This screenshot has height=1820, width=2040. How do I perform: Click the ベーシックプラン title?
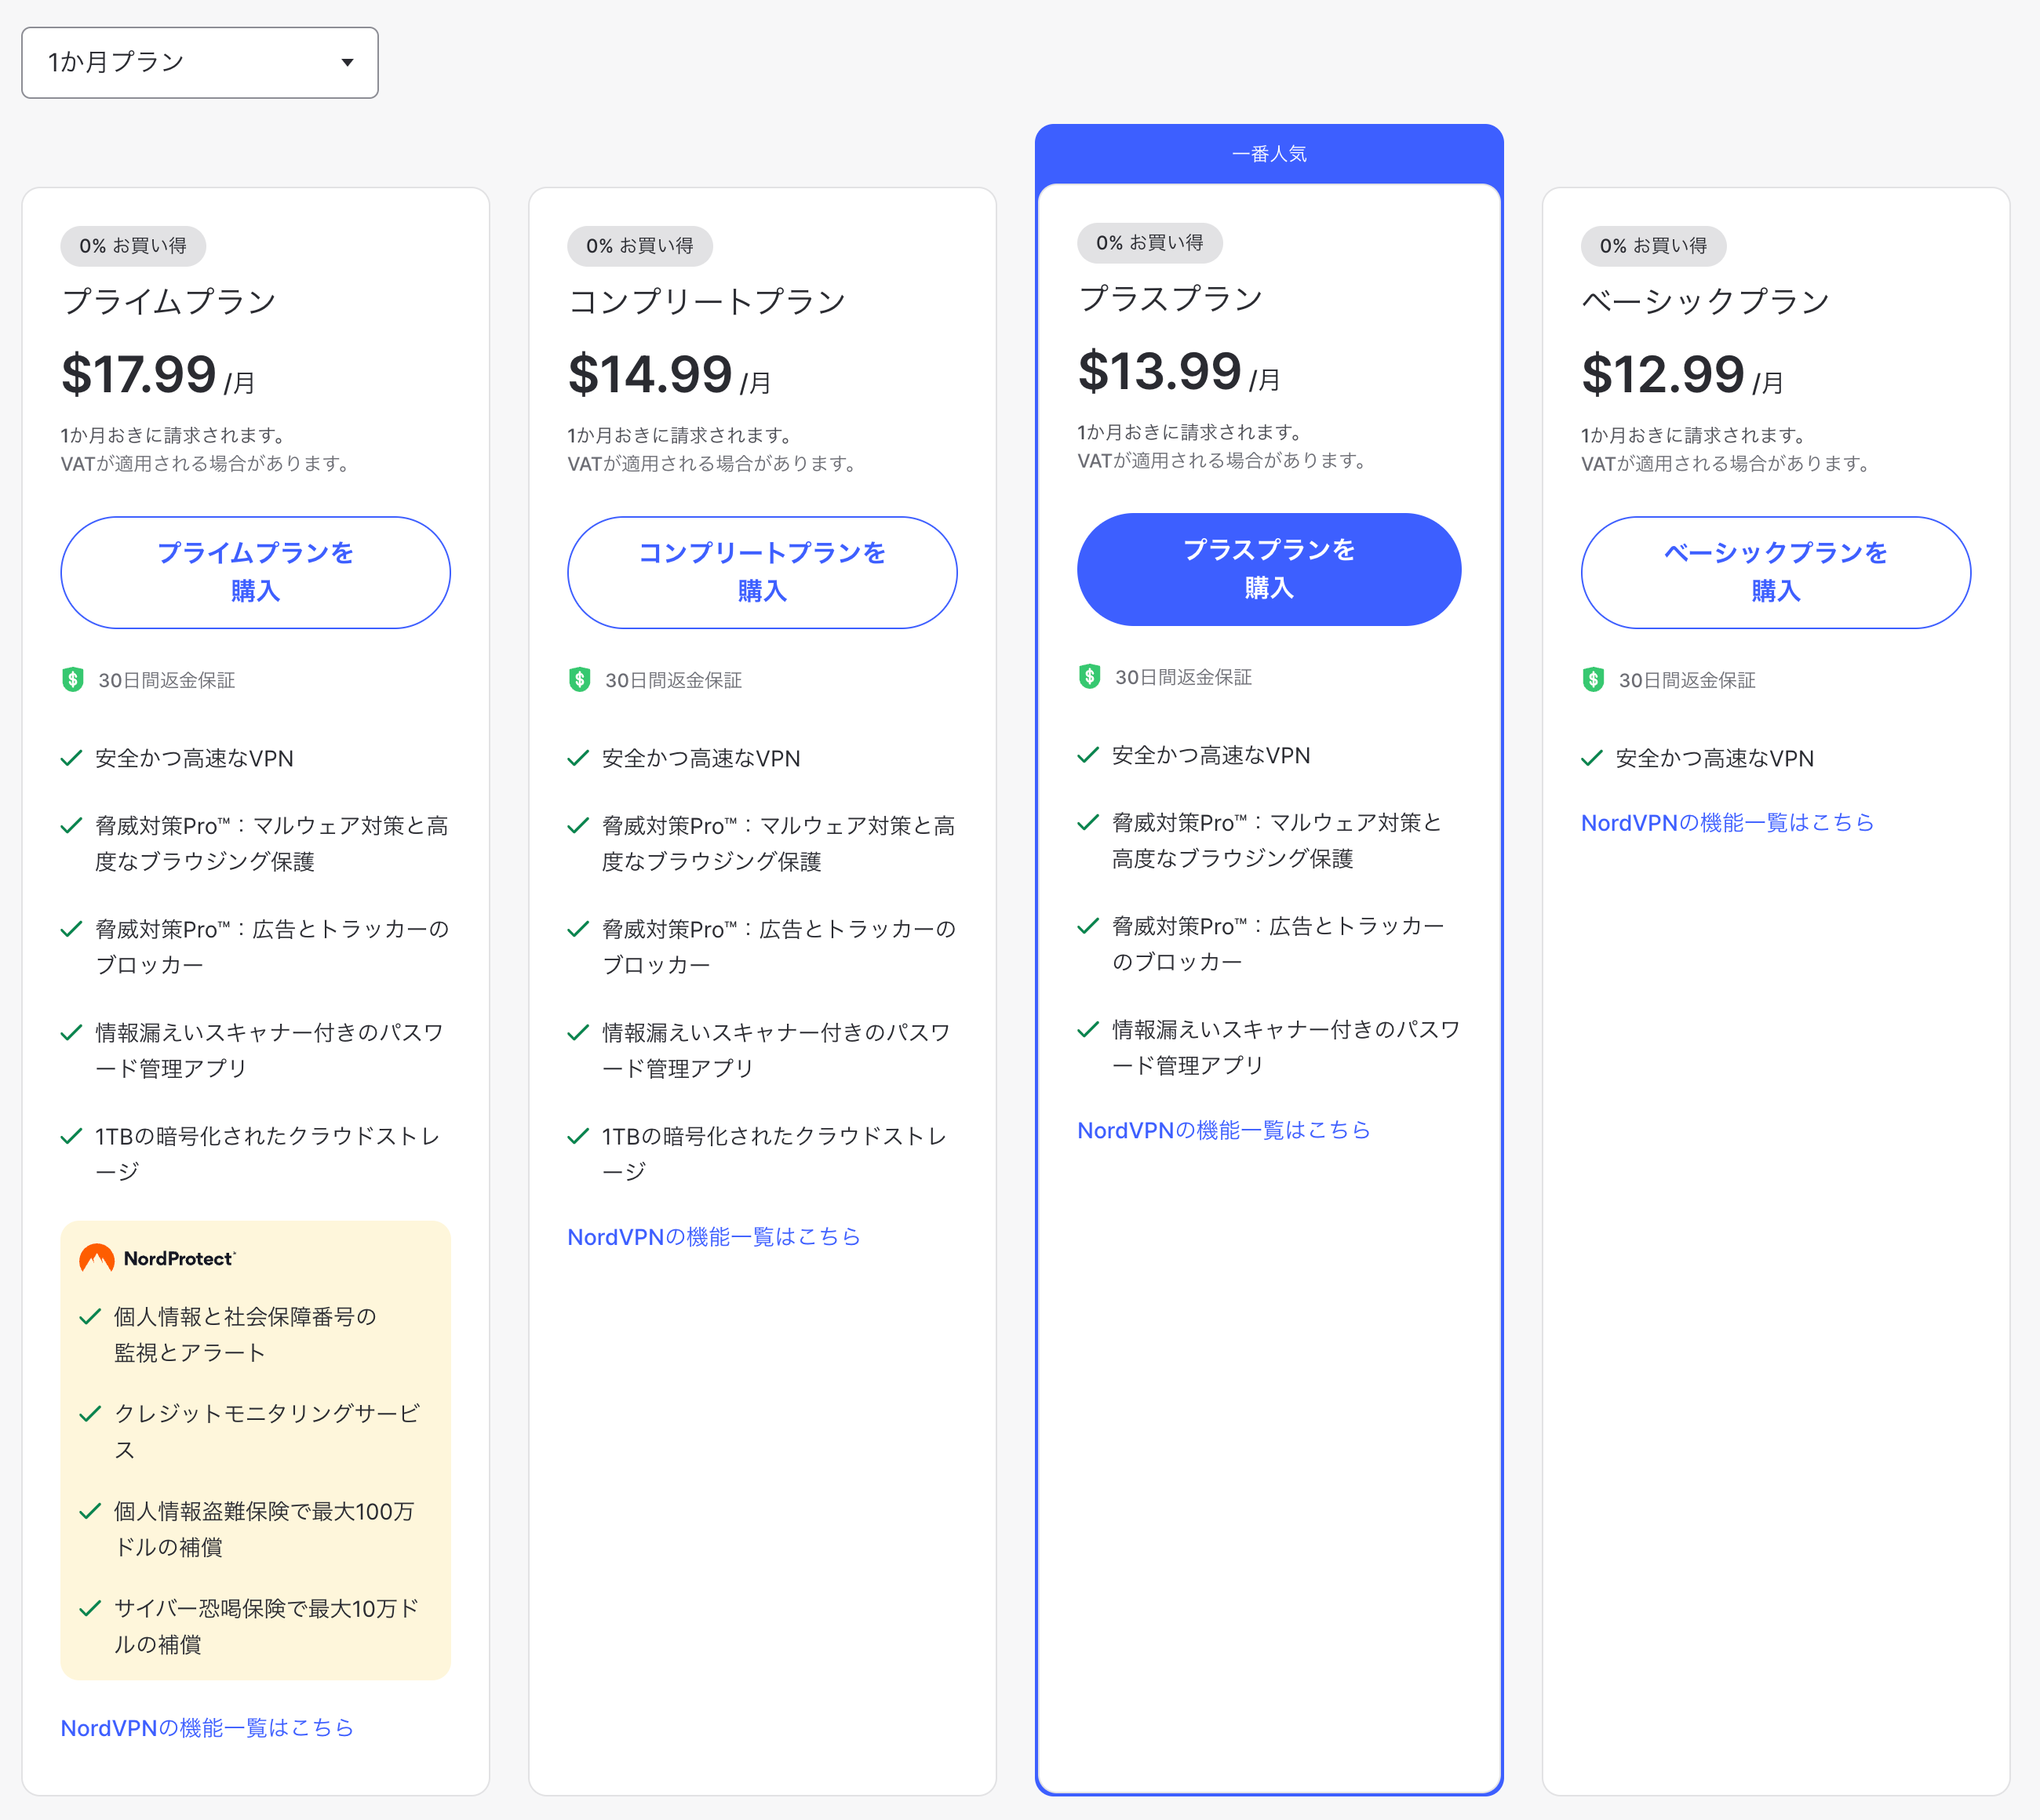[x=1706, y=301]
